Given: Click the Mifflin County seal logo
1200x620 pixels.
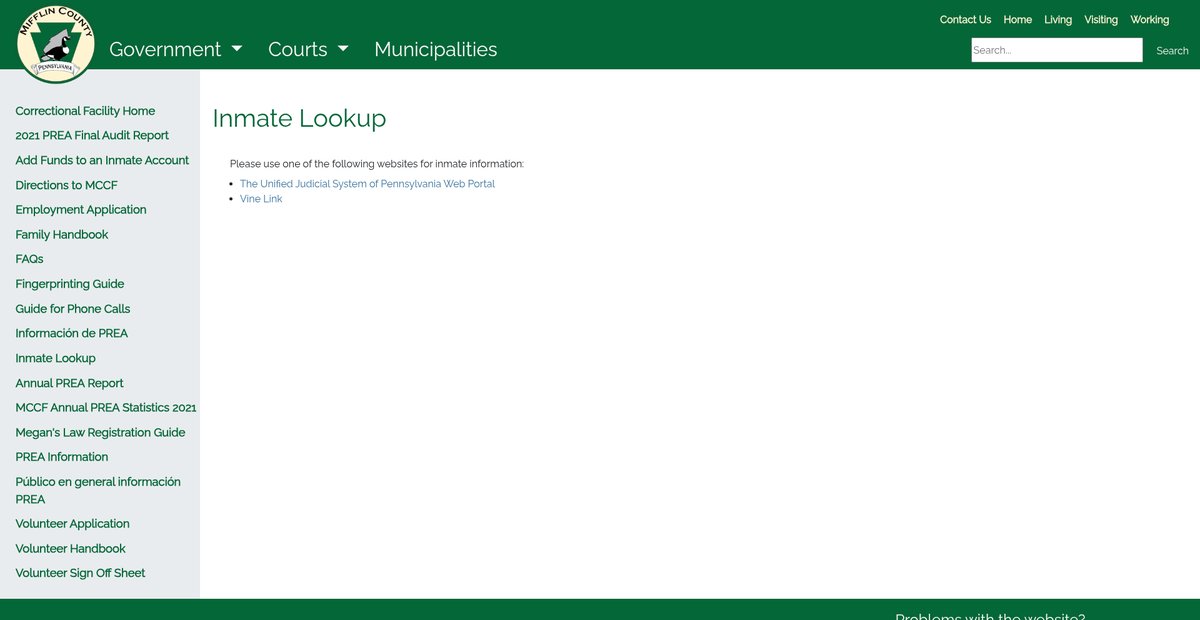Looking at the screenshot, I should (56, 43).
